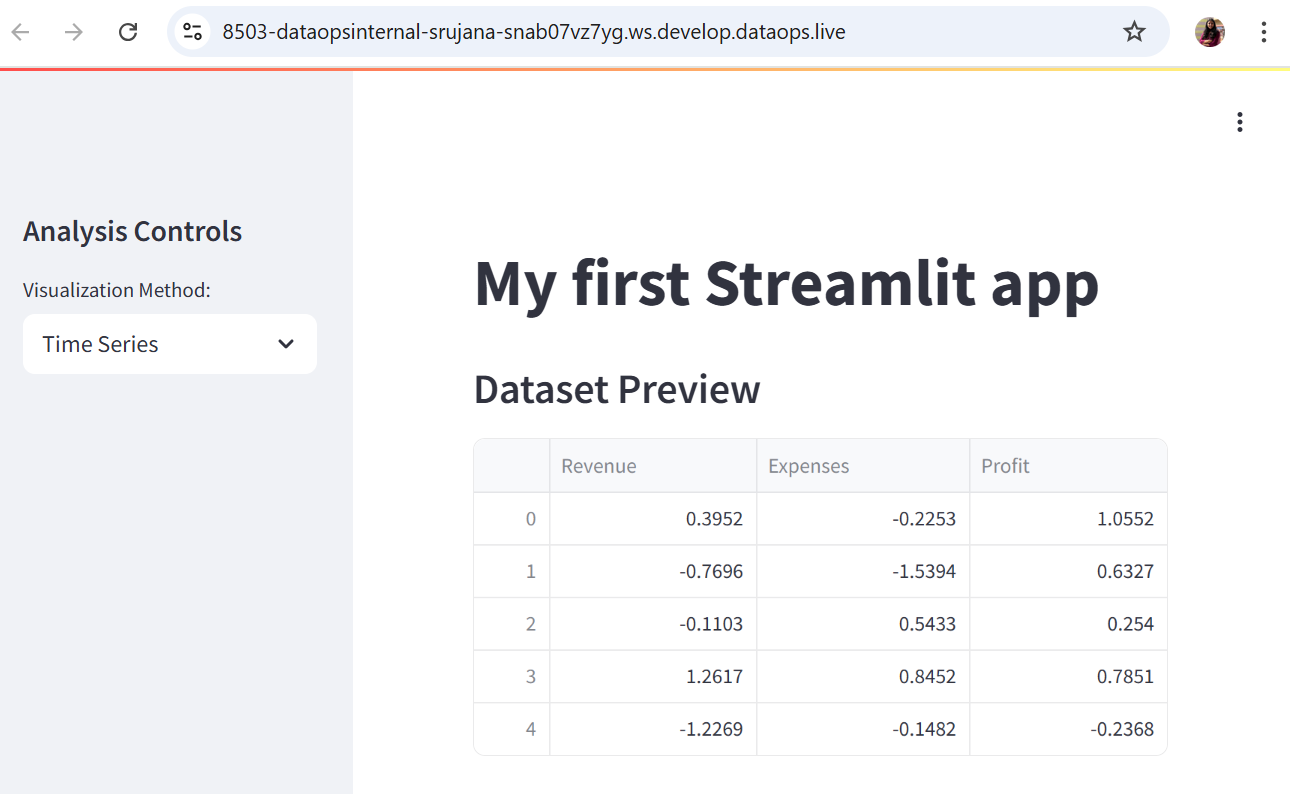Select Profit cell 0.6327

1068,572
